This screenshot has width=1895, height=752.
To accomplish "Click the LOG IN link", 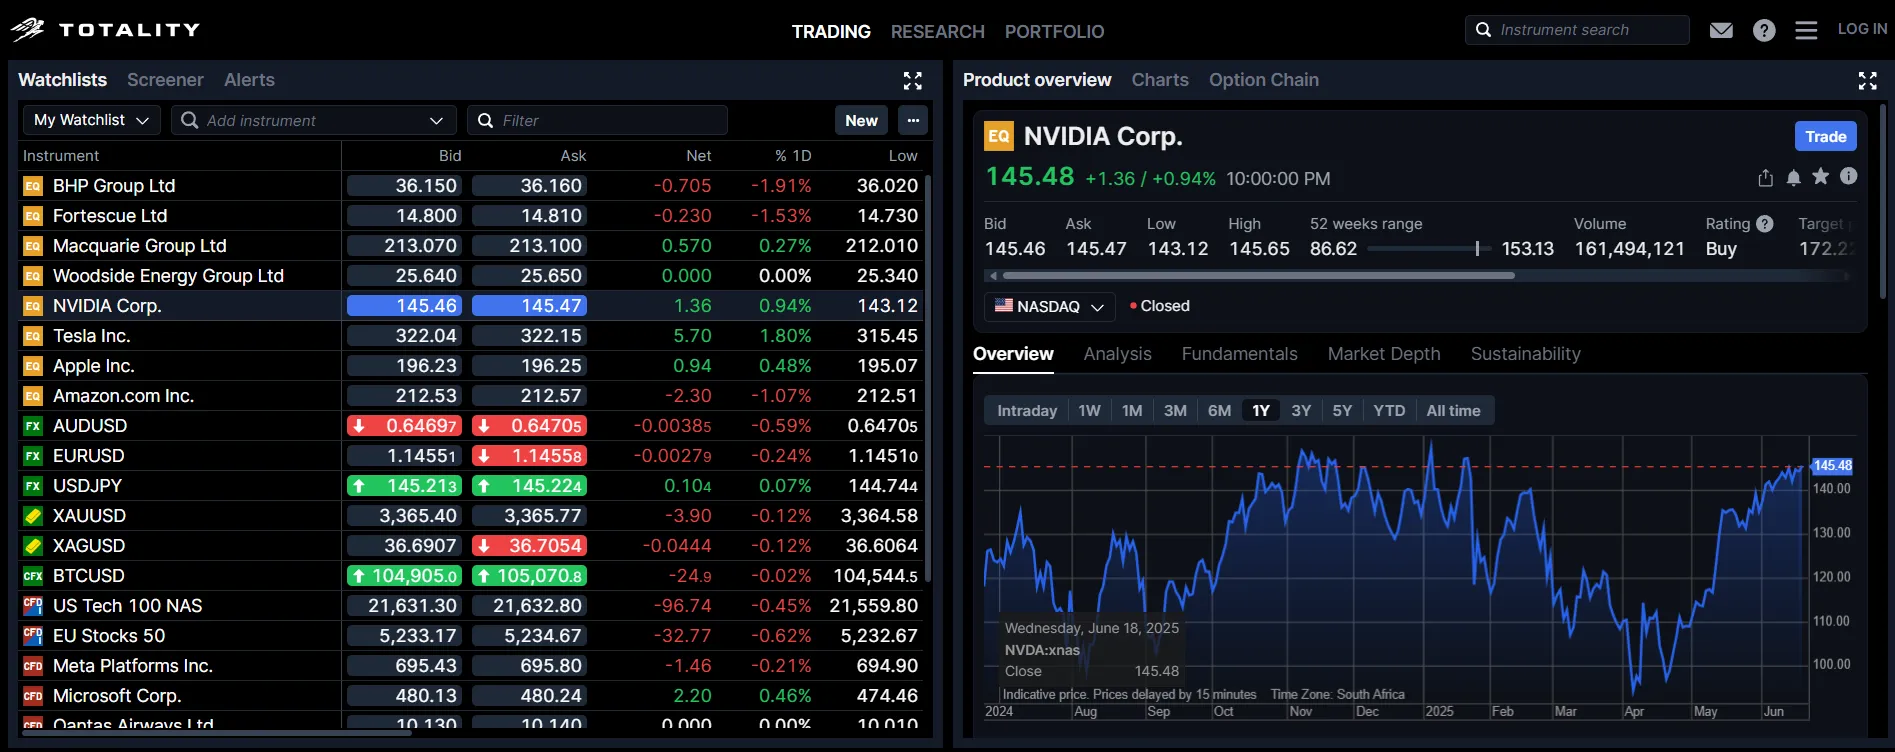I will pyautogui.click(x=1862, y=29).
